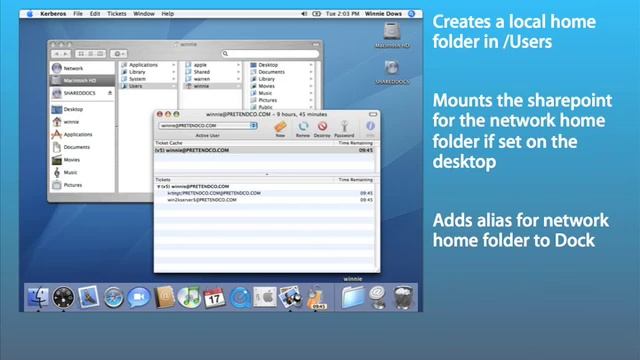This screenshot has width=640, height=360.
Task: Select krbtgt/PRETENDCO.COM ticket row
Action: coord(264,193)
